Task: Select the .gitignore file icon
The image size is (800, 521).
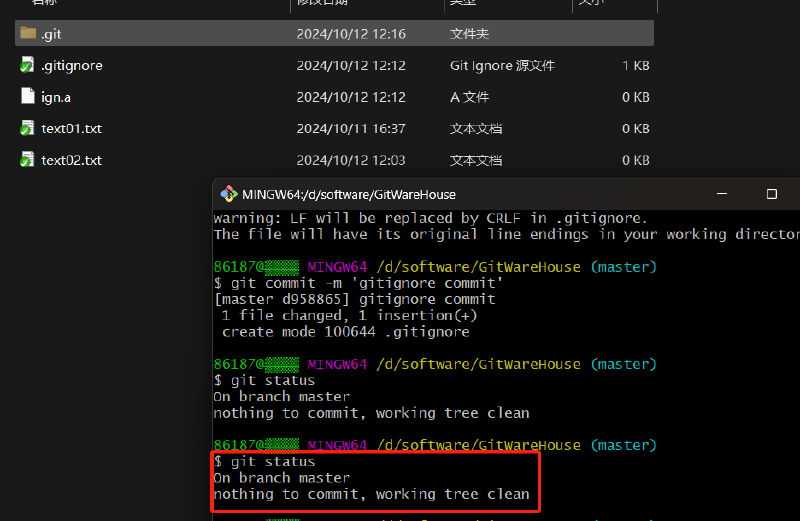Action: tap(28, 65)
